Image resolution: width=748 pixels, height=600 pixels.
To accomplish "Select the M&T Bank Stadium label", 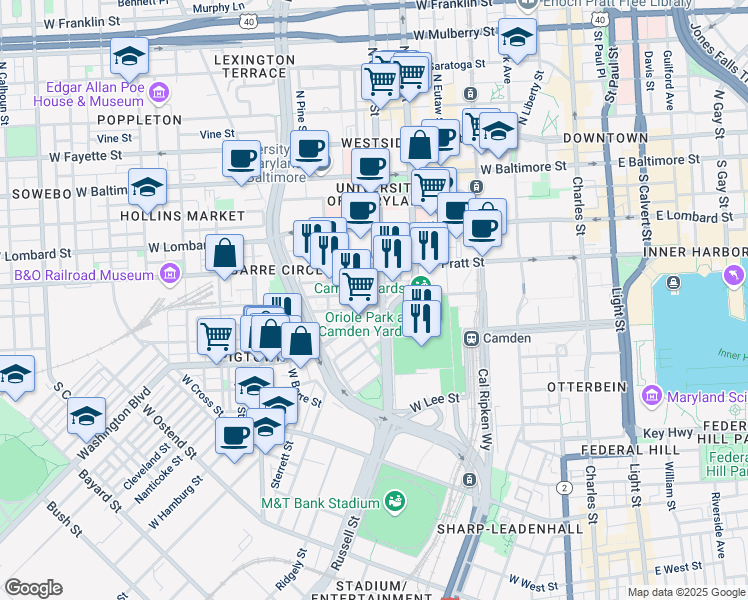I will 321,503.
